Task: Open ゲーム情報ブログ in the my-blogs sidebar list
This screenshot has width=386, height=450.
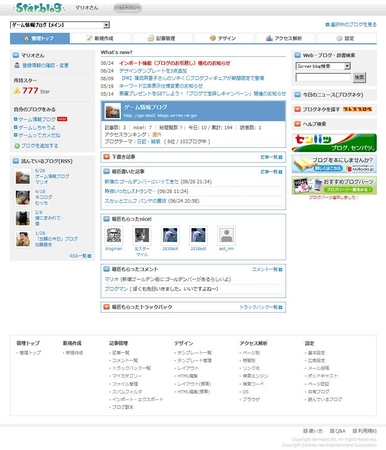Action: tap(37, 119)
